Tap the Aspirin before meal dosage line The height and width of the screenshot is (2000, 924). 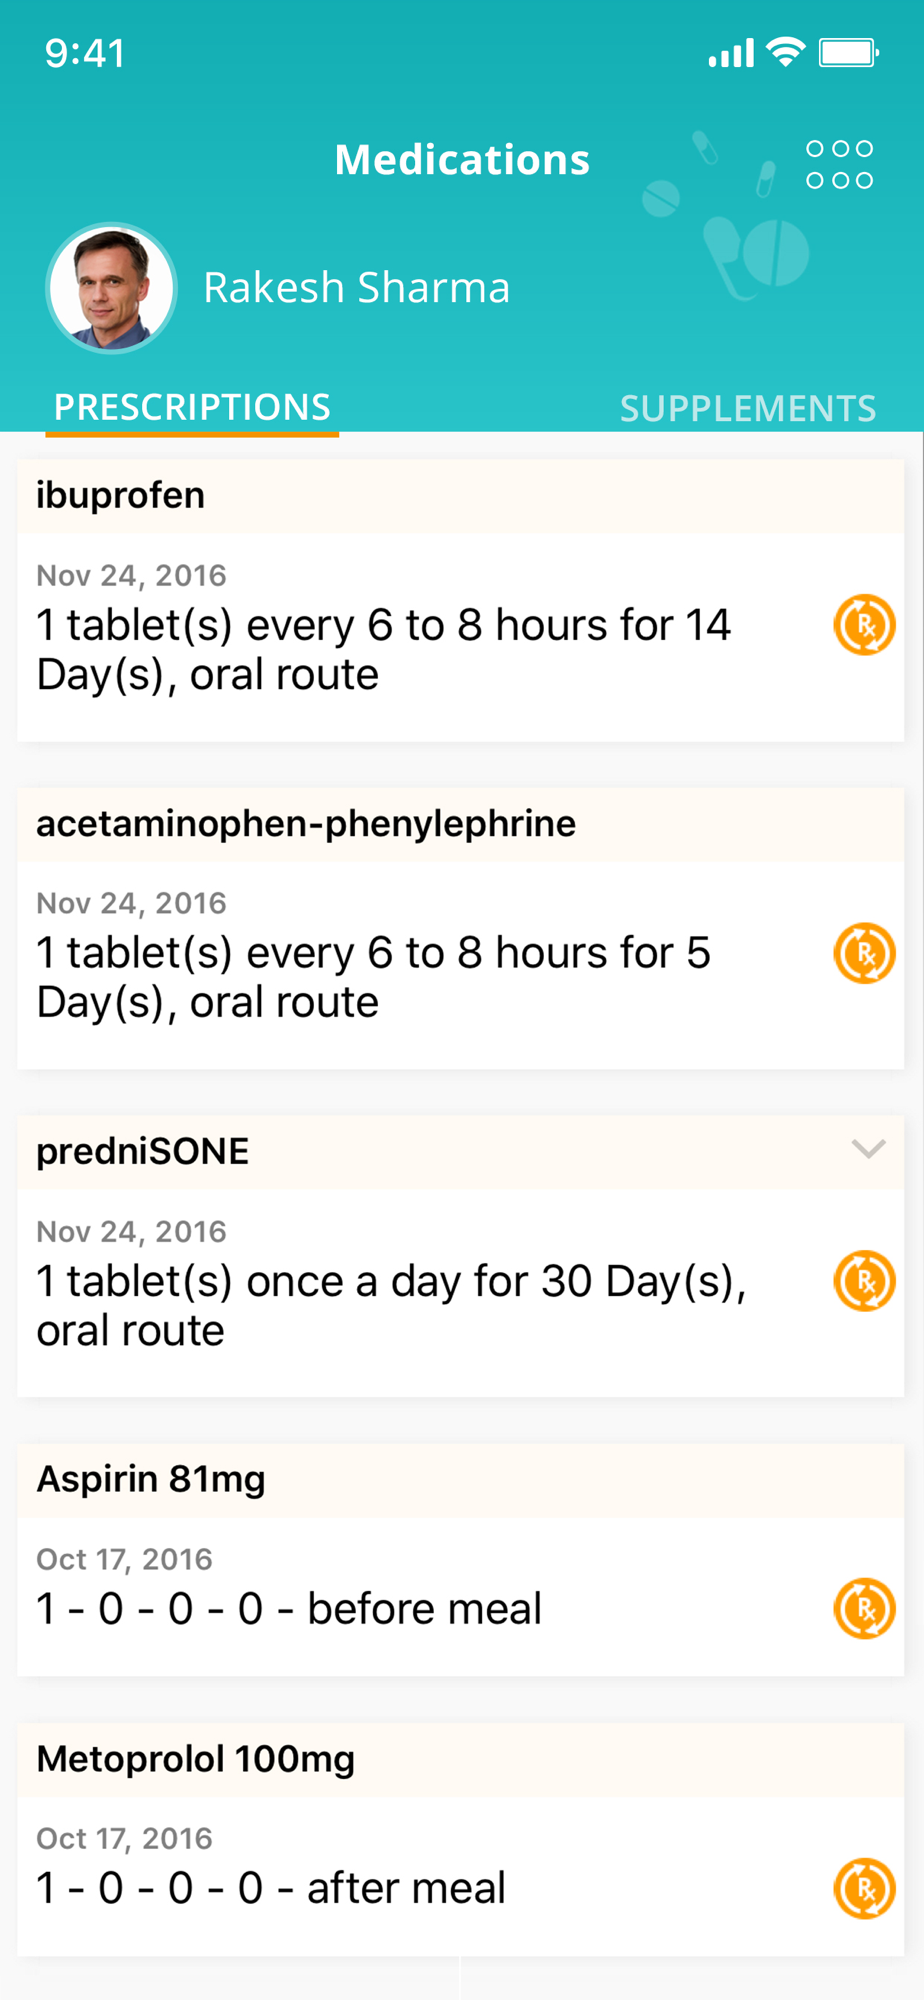[x=289, y=1609]
